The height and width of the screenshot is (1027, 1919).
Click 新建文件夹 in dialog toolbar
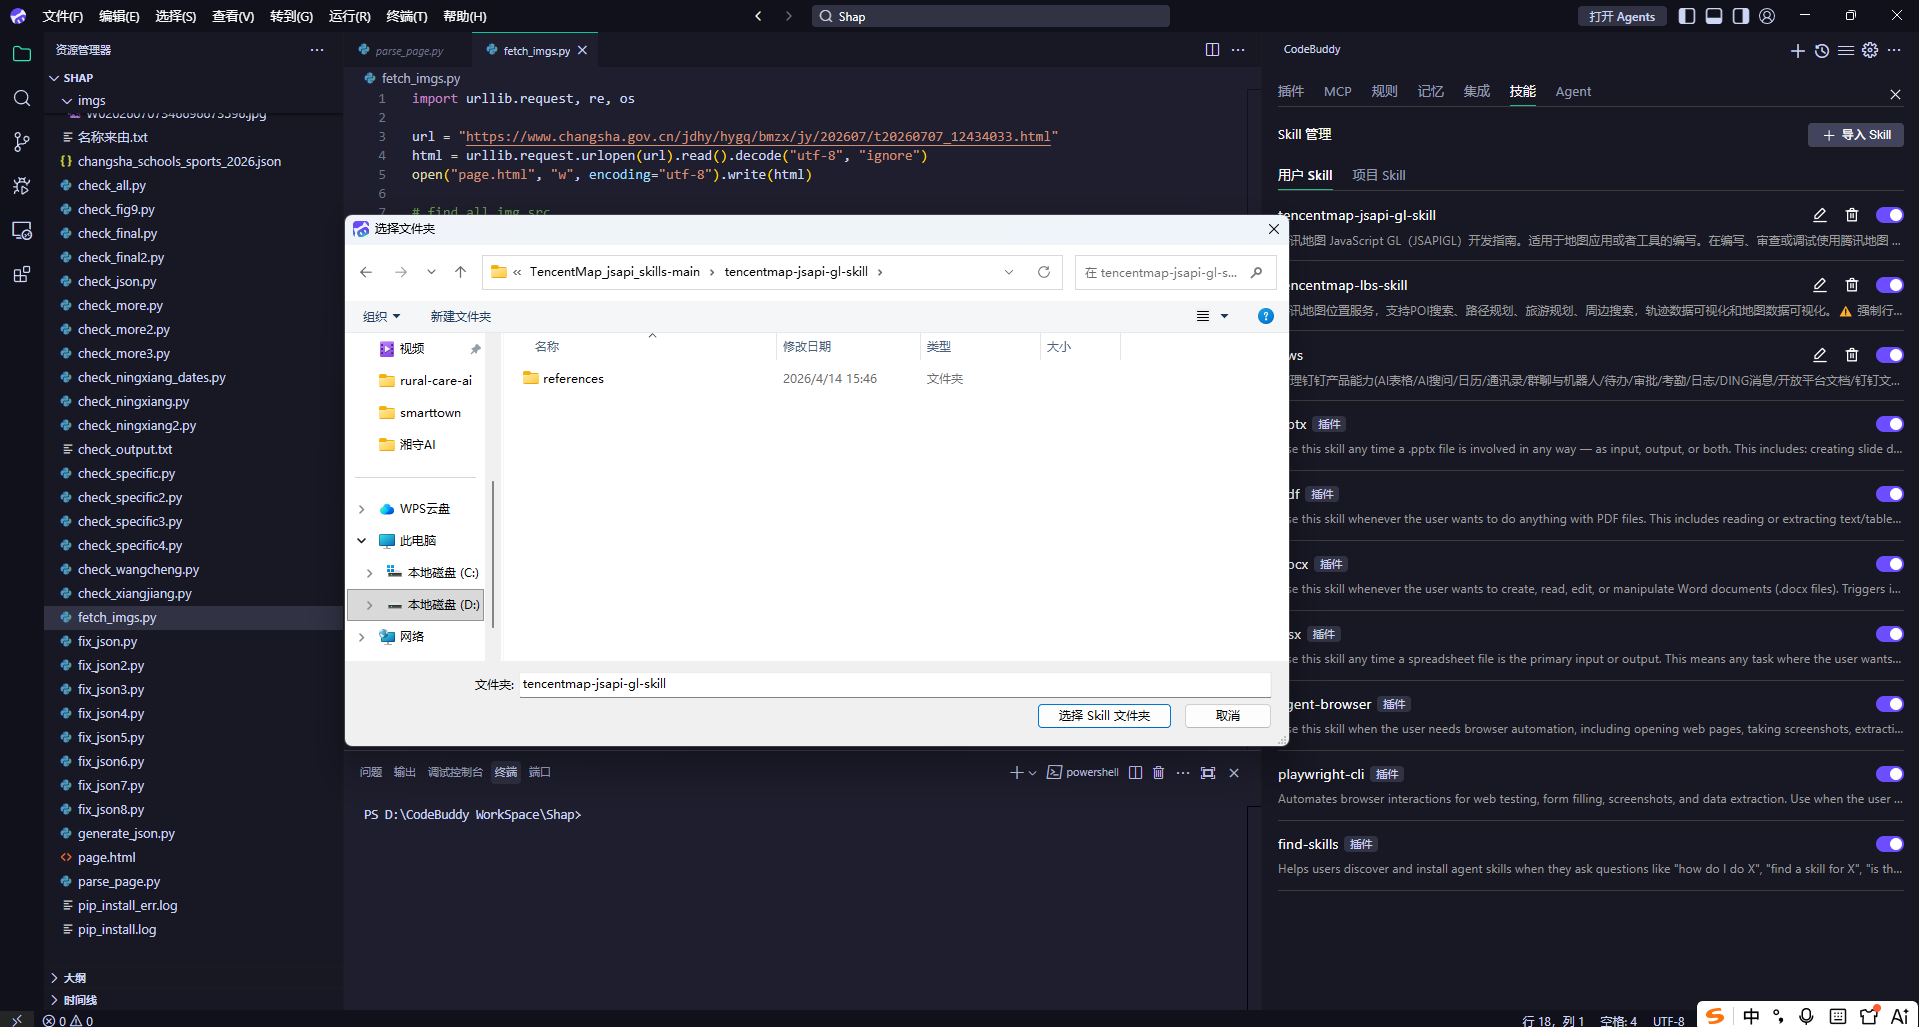tap(460, 317)
